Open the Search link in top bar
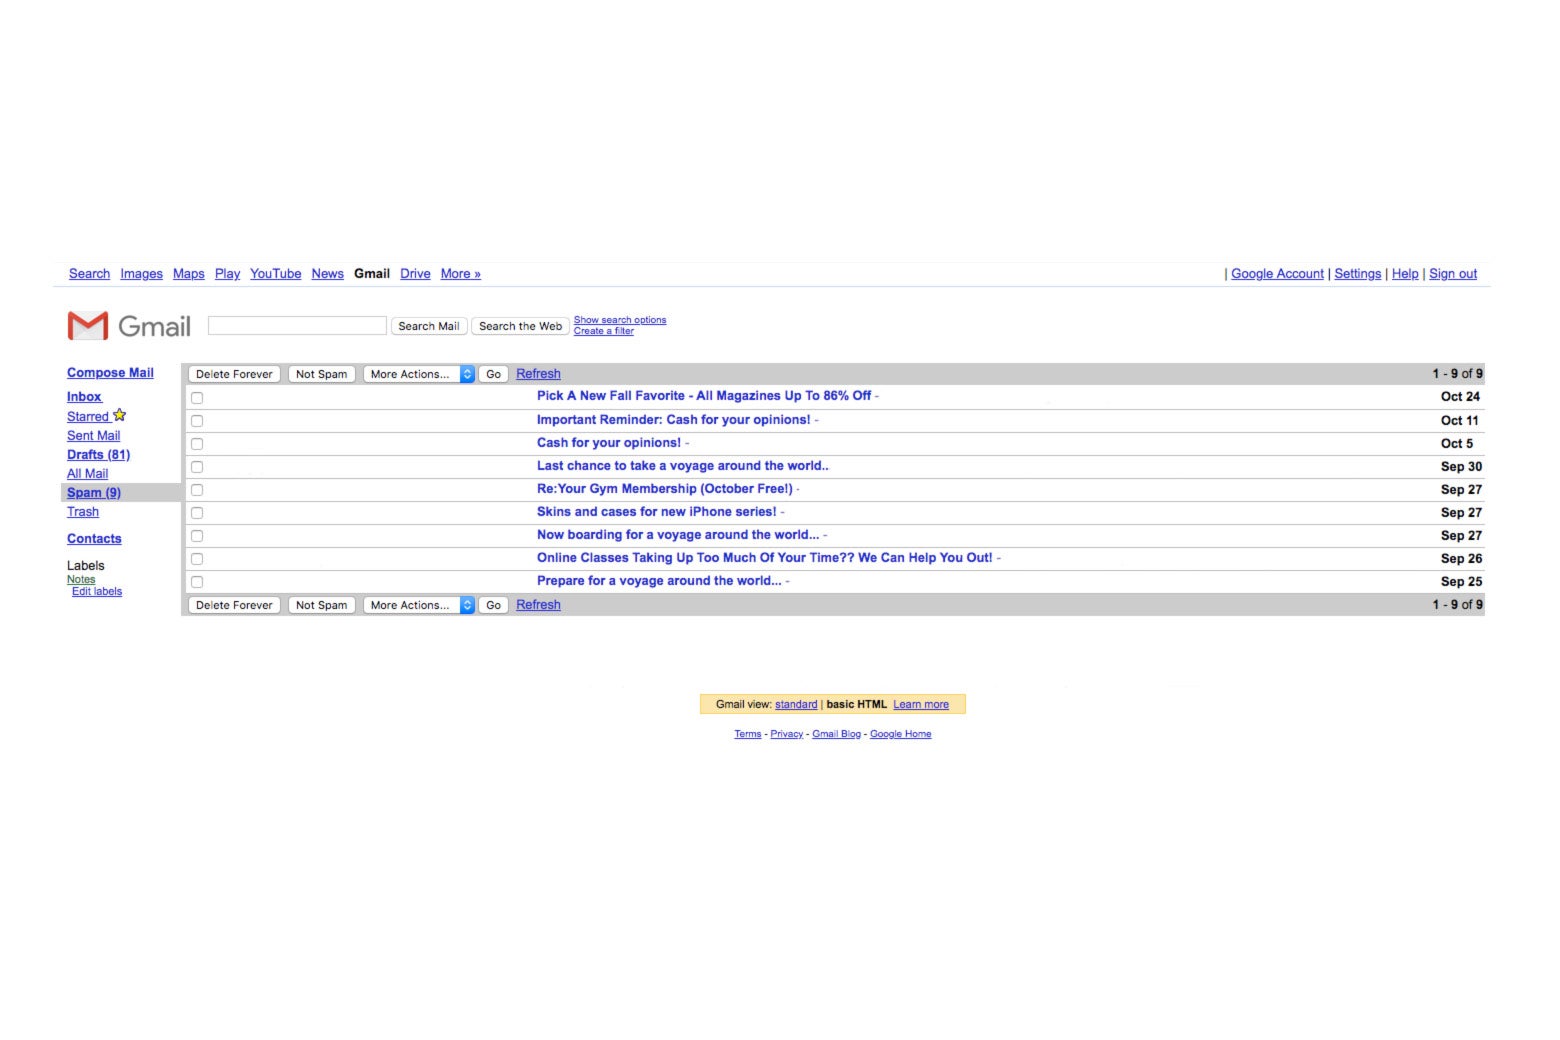1560x1040 pixels. click(x=89, y=274)
